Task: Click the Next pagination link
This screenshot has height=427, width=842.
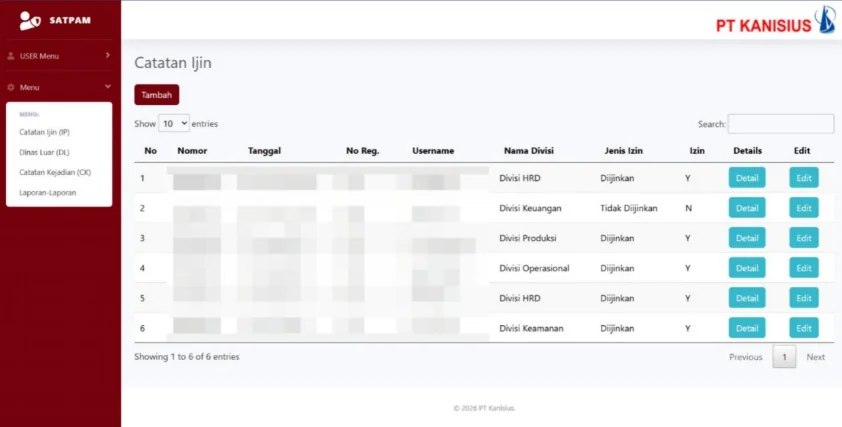Action: click(815, 357)
